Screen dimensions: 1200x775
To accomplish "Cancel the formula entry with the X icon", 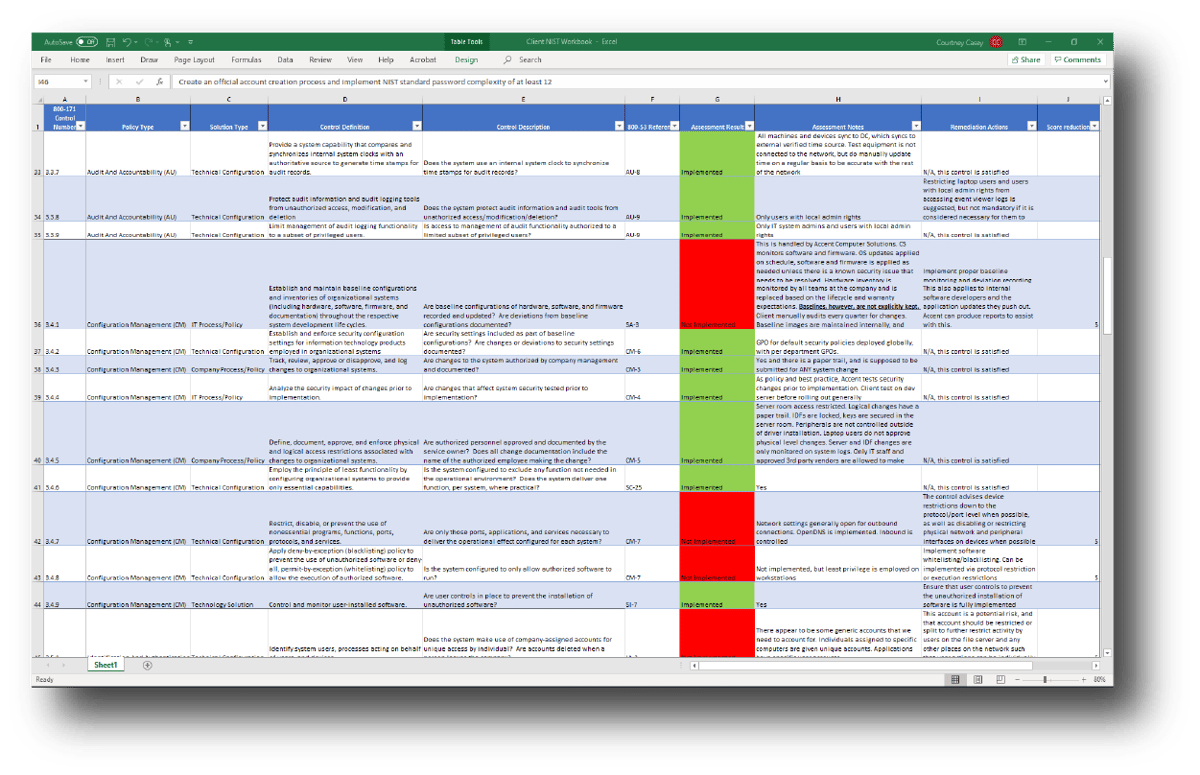I will pyautogui.click(x=119, y=82).
